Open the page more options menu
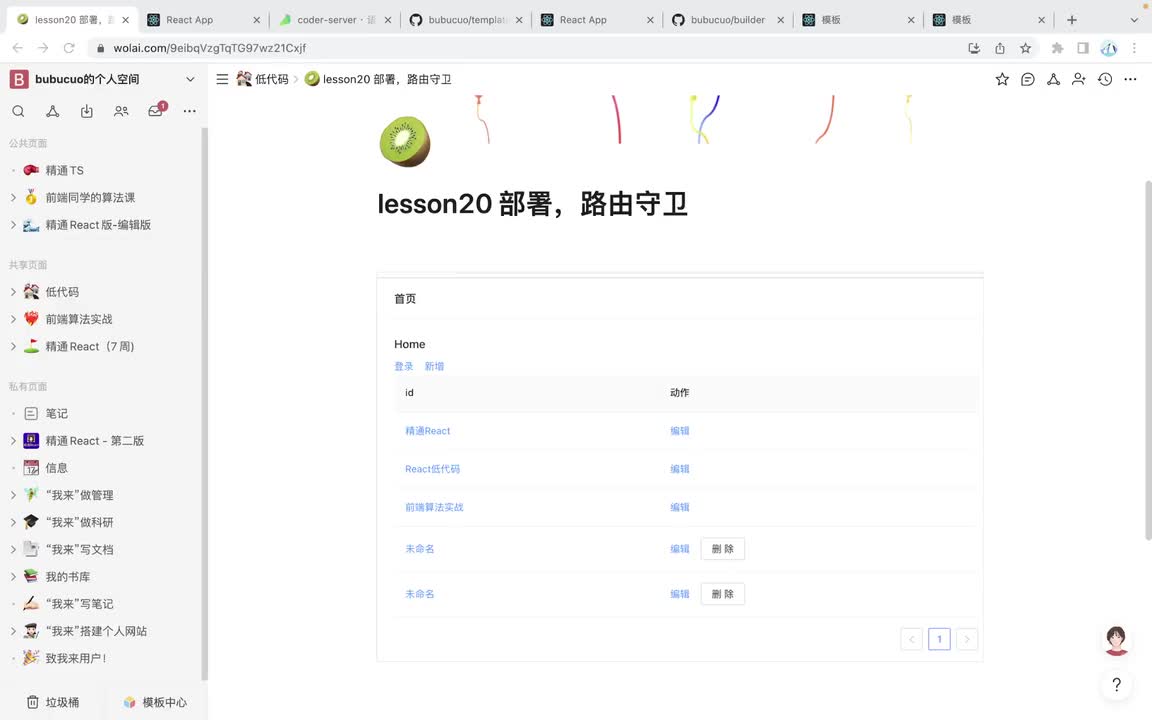Image resolution: width=1152 pixels, height=720 pixels. coord(1130,79)
